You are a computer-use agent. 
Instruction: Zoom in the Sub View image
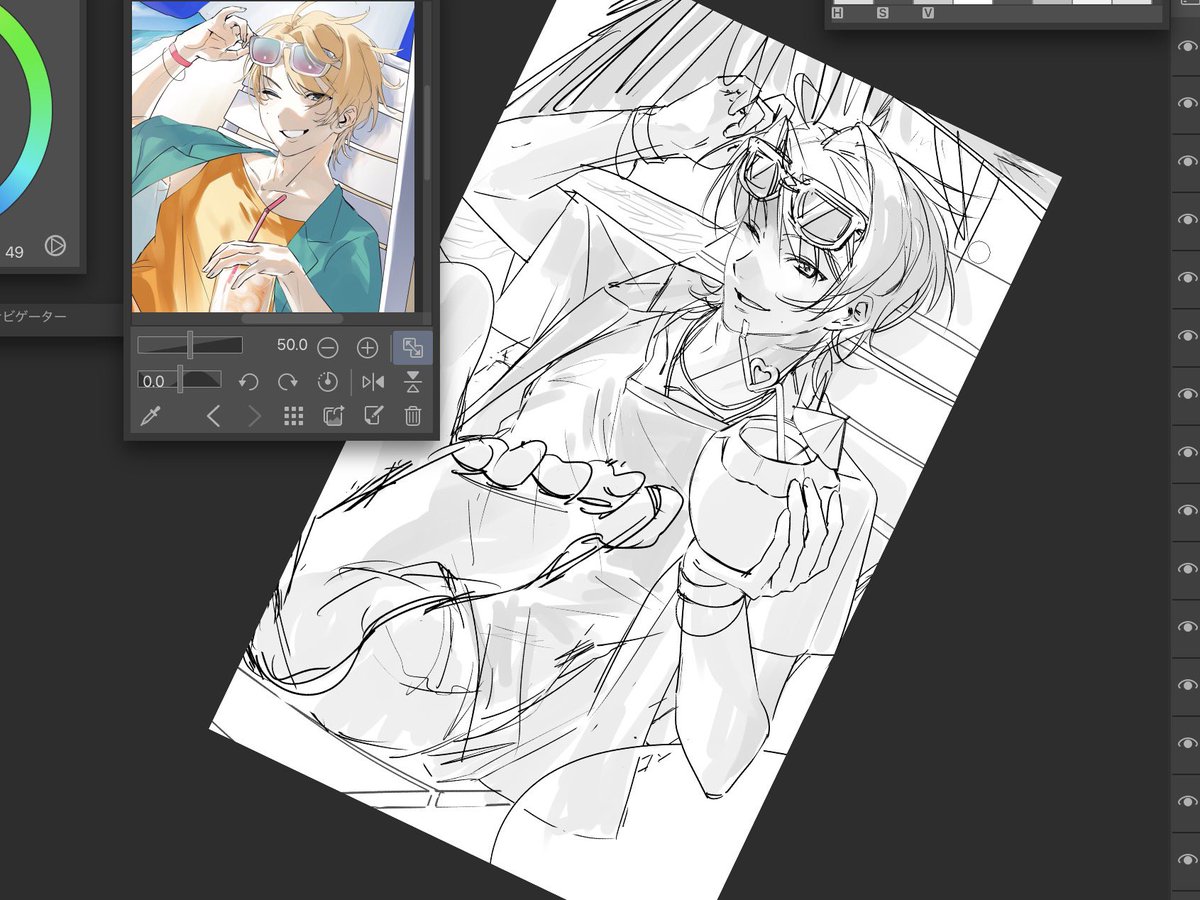click(x=367, y=348)
